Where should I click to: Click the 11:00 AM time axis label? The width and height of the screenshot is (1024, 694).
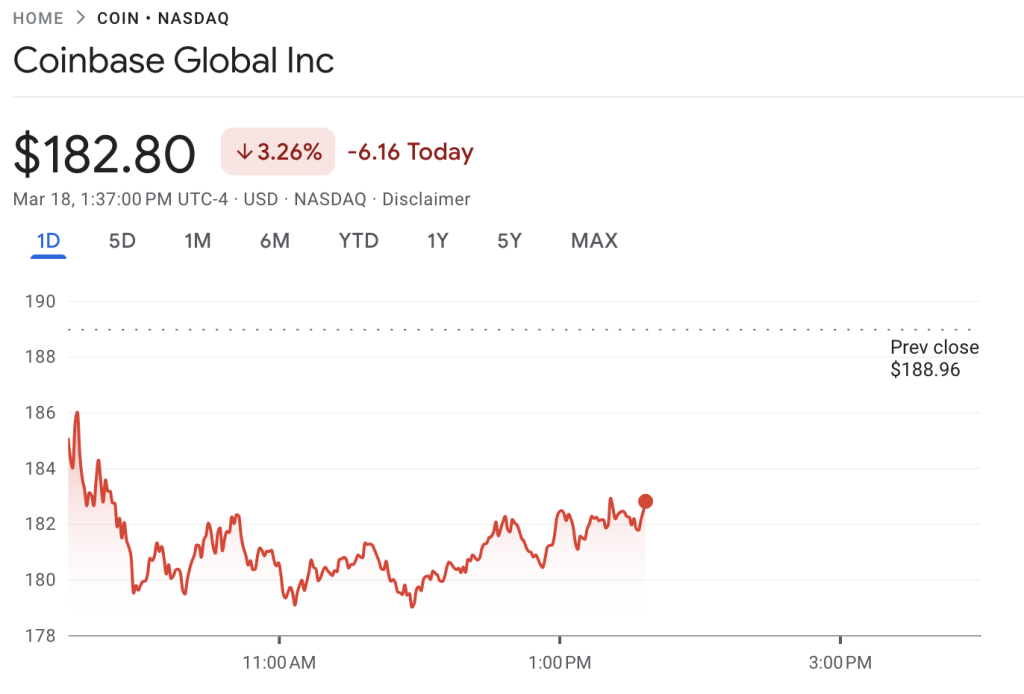pyautogui.click(x=279, y=662)
